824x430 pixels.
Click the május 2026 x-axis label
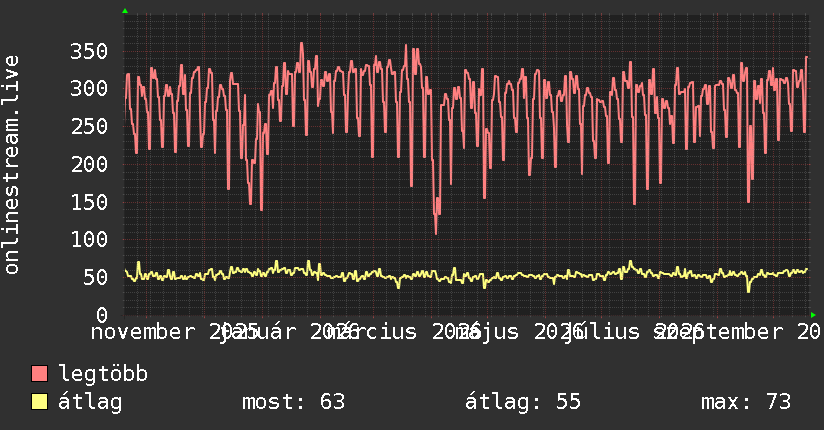520,332
